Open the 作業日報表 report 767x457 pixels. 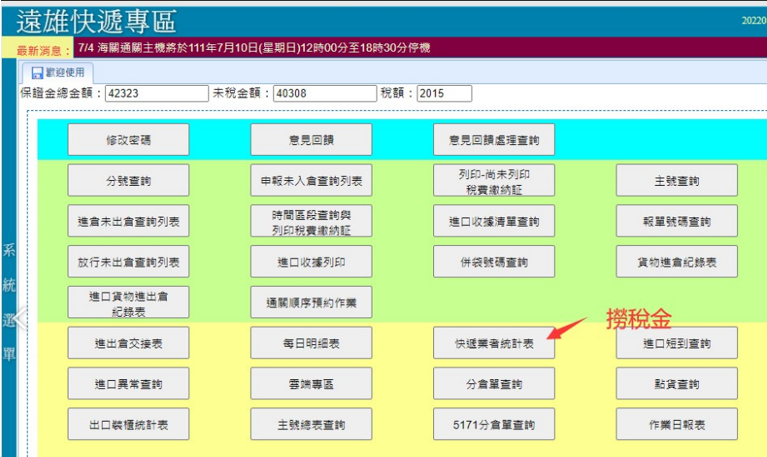coord(676,424)
